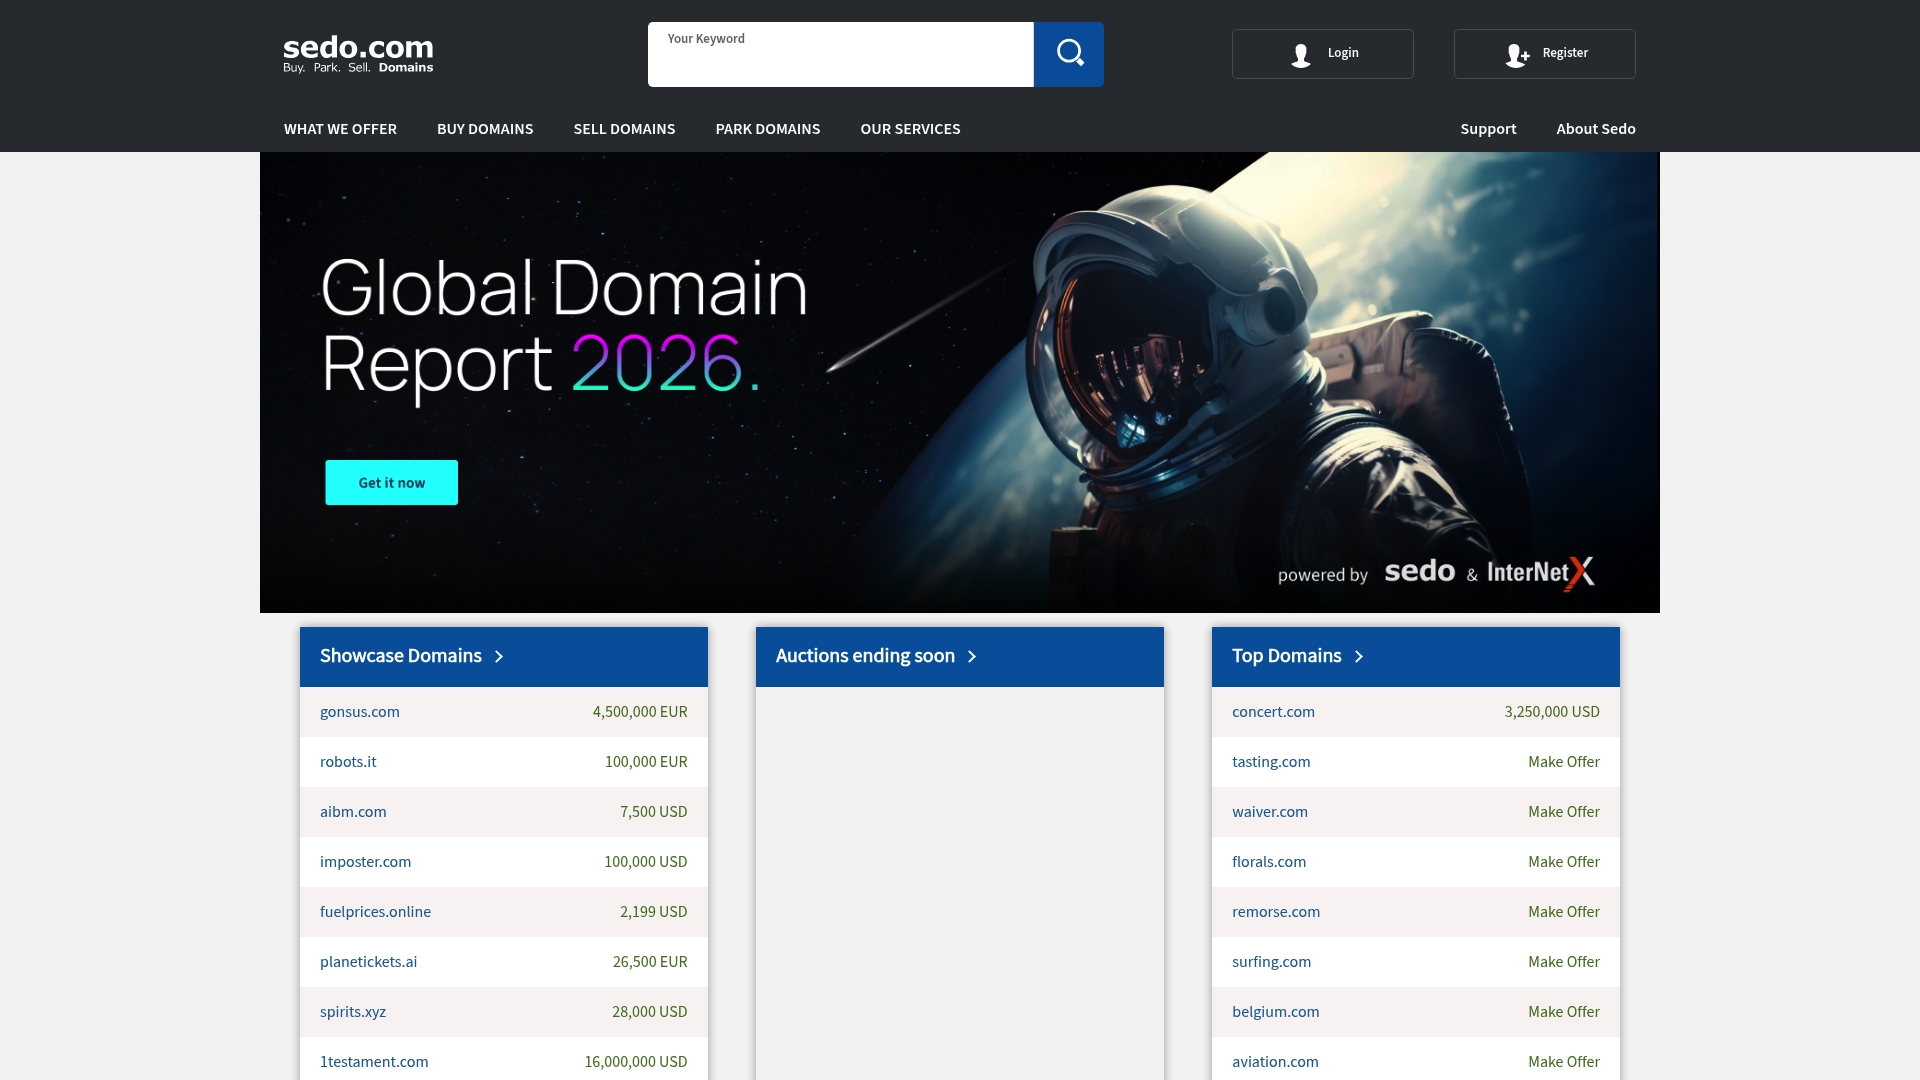Open the BUY DOMAINS menu
The width and height of the screenshot is (1920, 1080).
[x=485, y=128]
